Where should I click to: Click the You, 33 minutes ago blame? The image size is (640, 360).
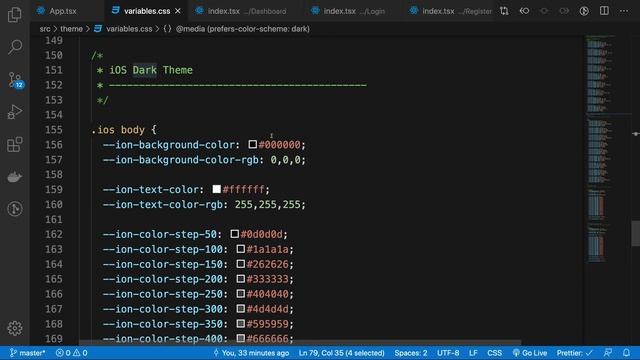(x=251, y=353)
